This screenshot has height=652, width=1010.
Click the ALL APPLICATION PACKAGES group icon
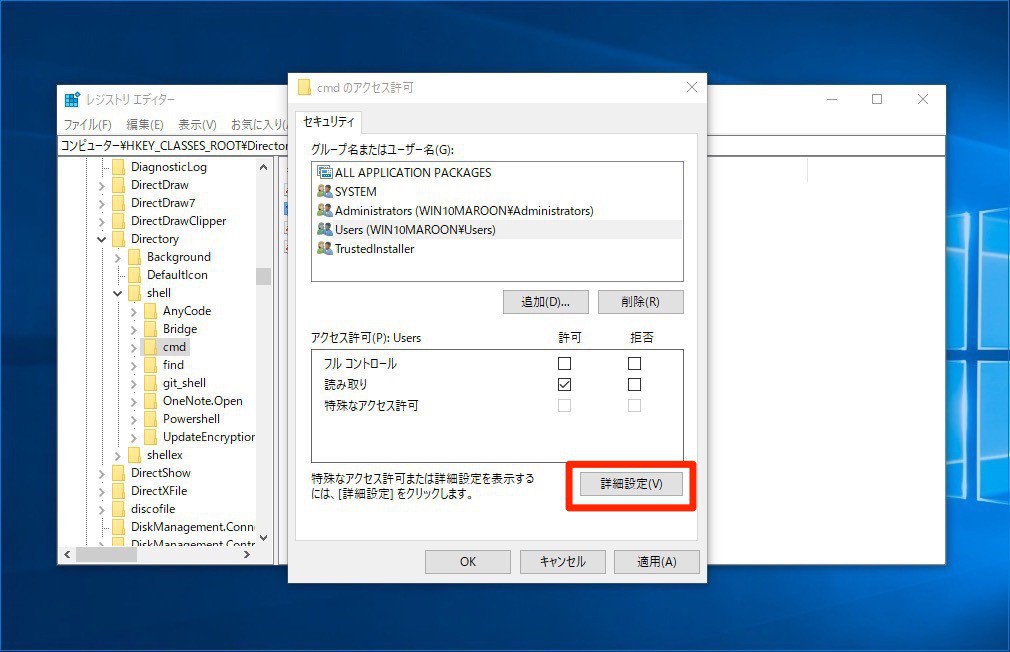(325, 172)
